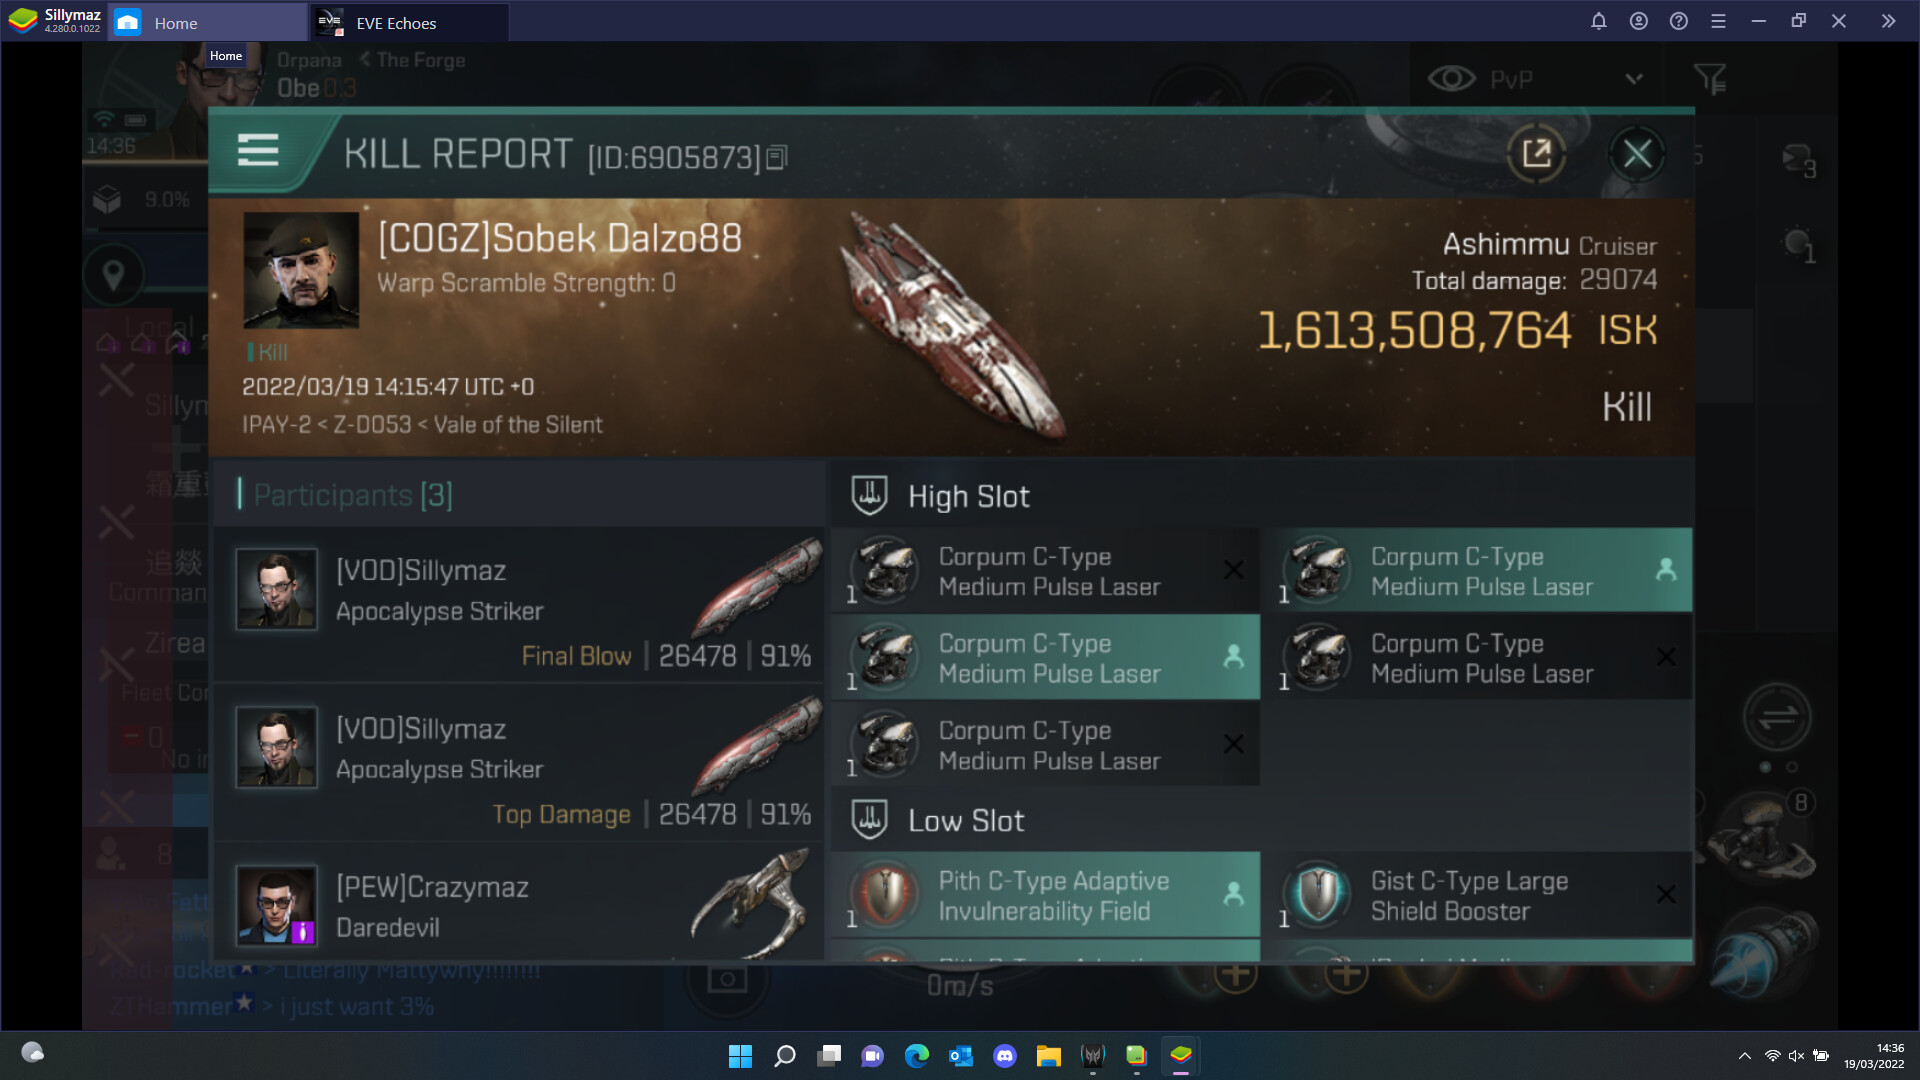Copy the kill report ID
Screen dimensions: 1920x1080
click(x=778, y=158)
